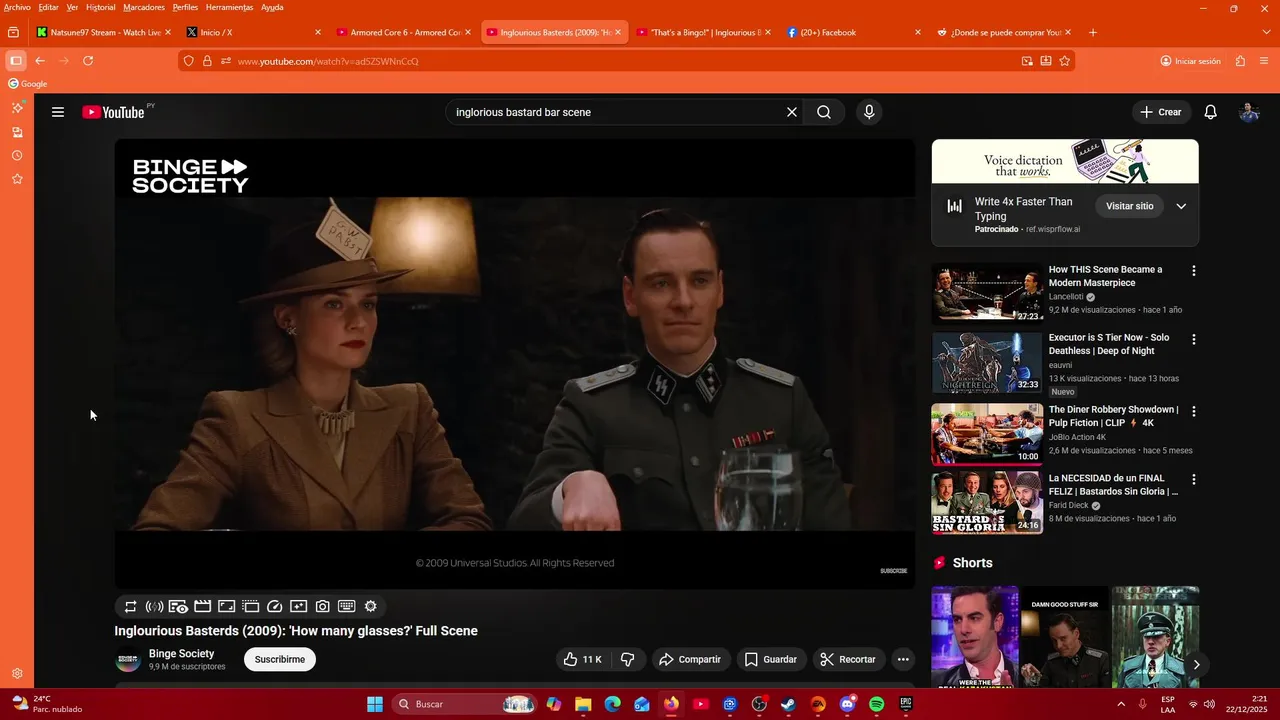The image size is (1280, 720).
Task: Click the Crear button
Action: tap(1161, 112)
